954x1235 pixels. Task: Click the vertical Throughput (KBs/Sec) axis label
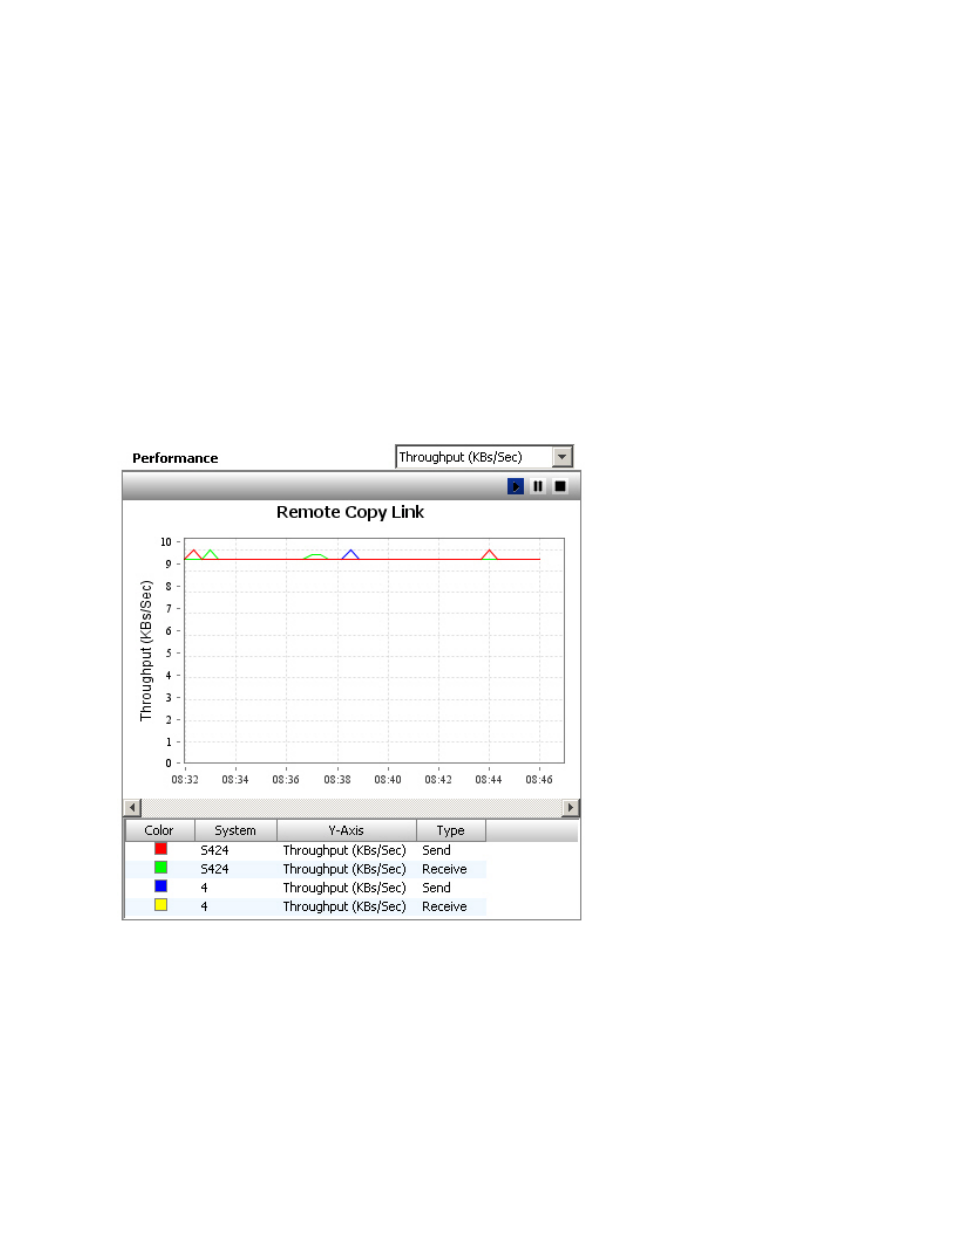(146, 651)
